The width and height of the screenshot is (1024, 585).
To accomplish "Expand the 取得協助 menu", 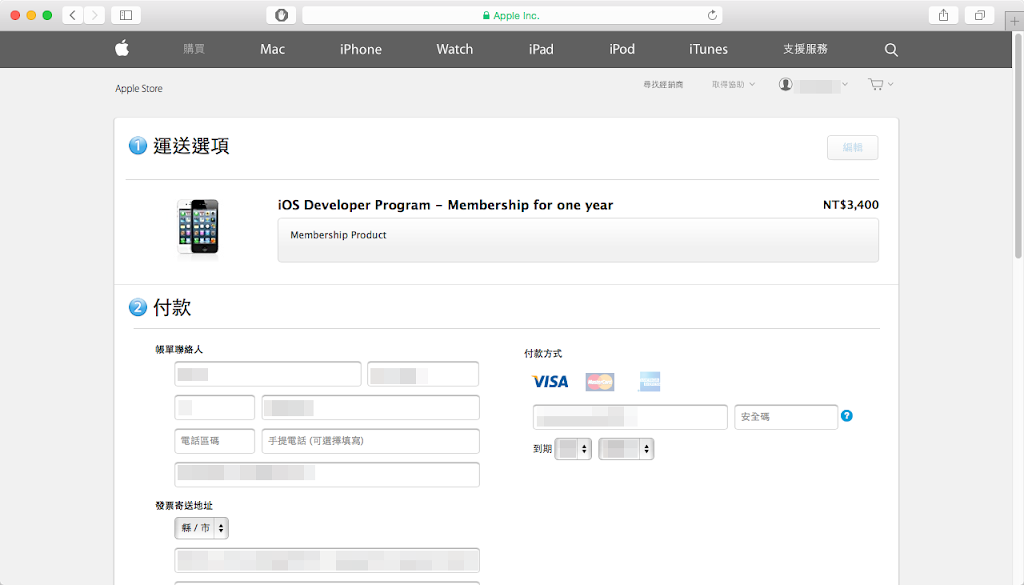I will coord(733,85).
